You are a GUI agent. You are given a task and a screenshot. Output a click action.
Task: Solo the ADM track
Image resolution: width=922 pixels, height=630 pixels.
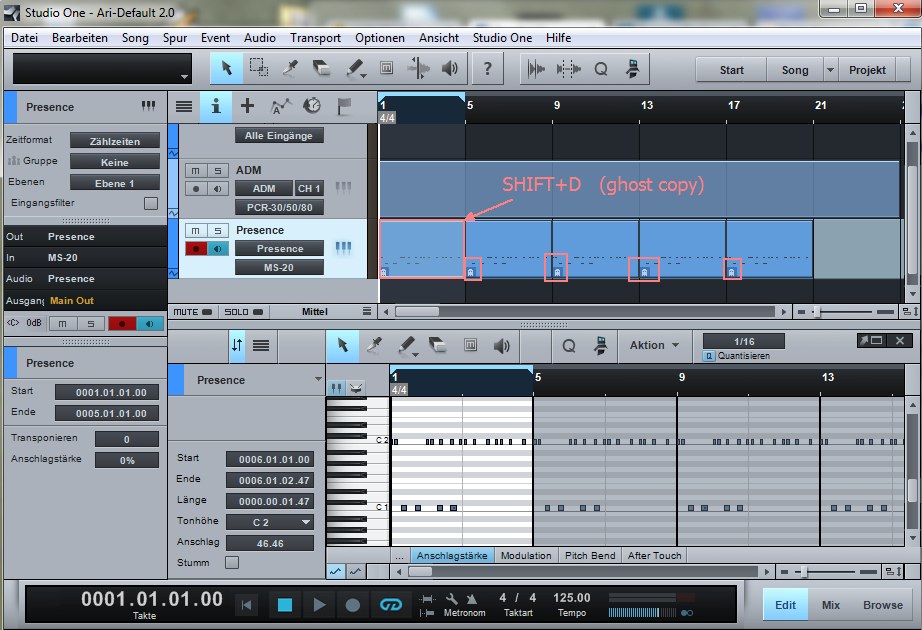click(x=218, y=171)
